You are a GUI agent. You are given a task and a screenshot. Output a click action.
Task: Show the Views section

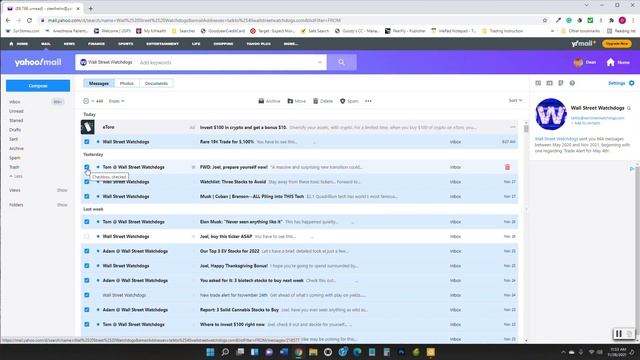pyautogui.click(x=62, y=190)
